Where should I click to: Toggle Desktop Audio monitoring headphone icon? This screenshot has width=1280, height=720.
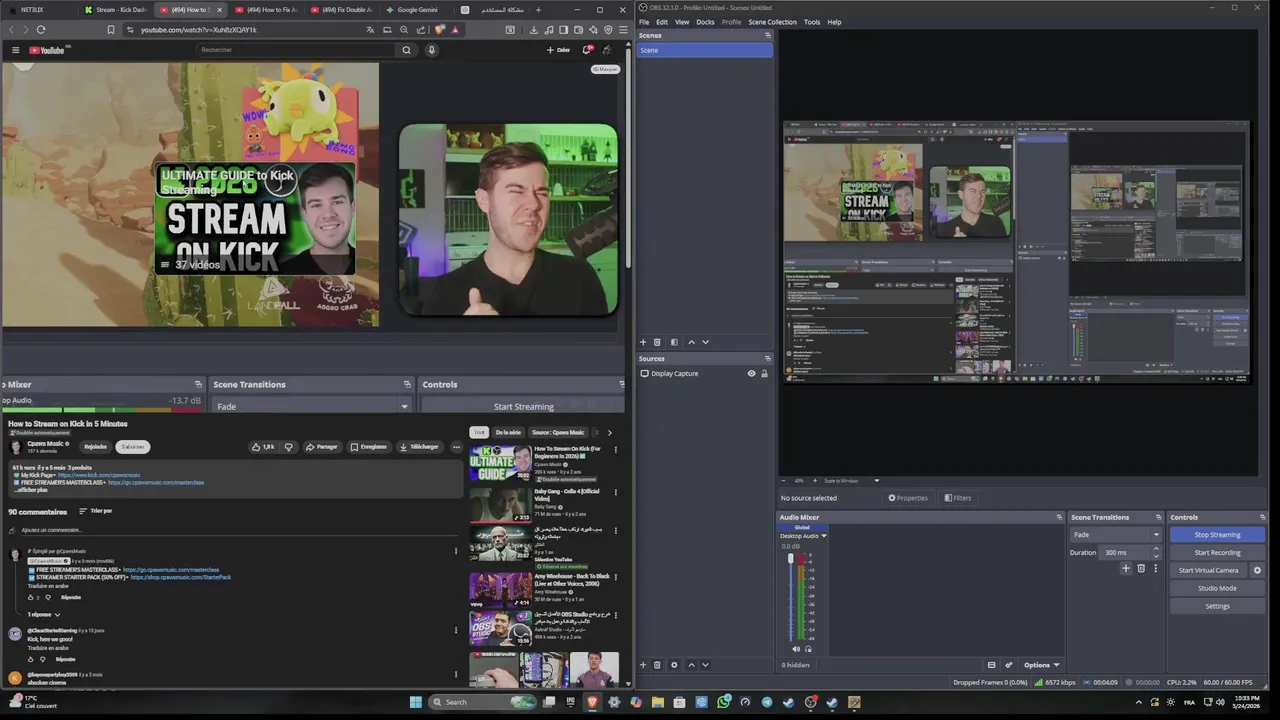808,649
